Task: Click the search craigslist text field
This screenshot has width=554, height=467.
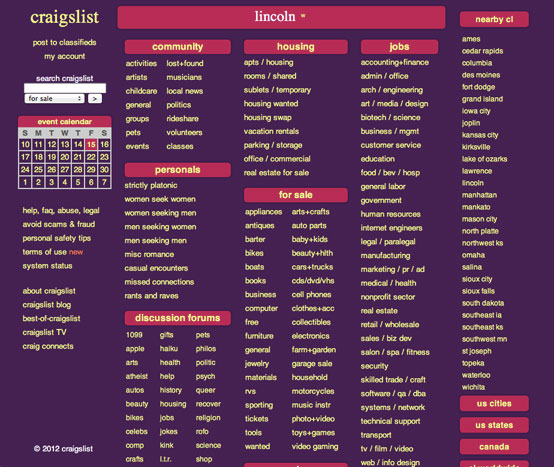Action: 65,88
